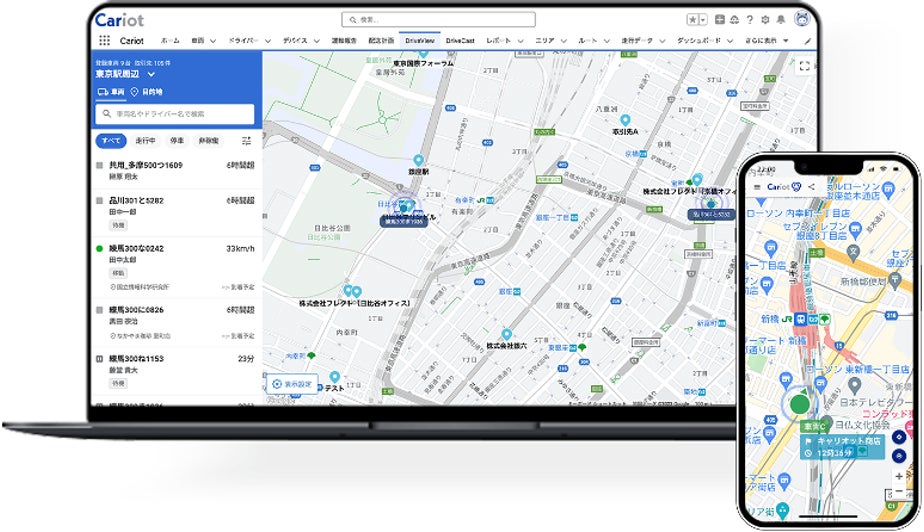Open the hamburger menu on the phone

coord(757,187)
